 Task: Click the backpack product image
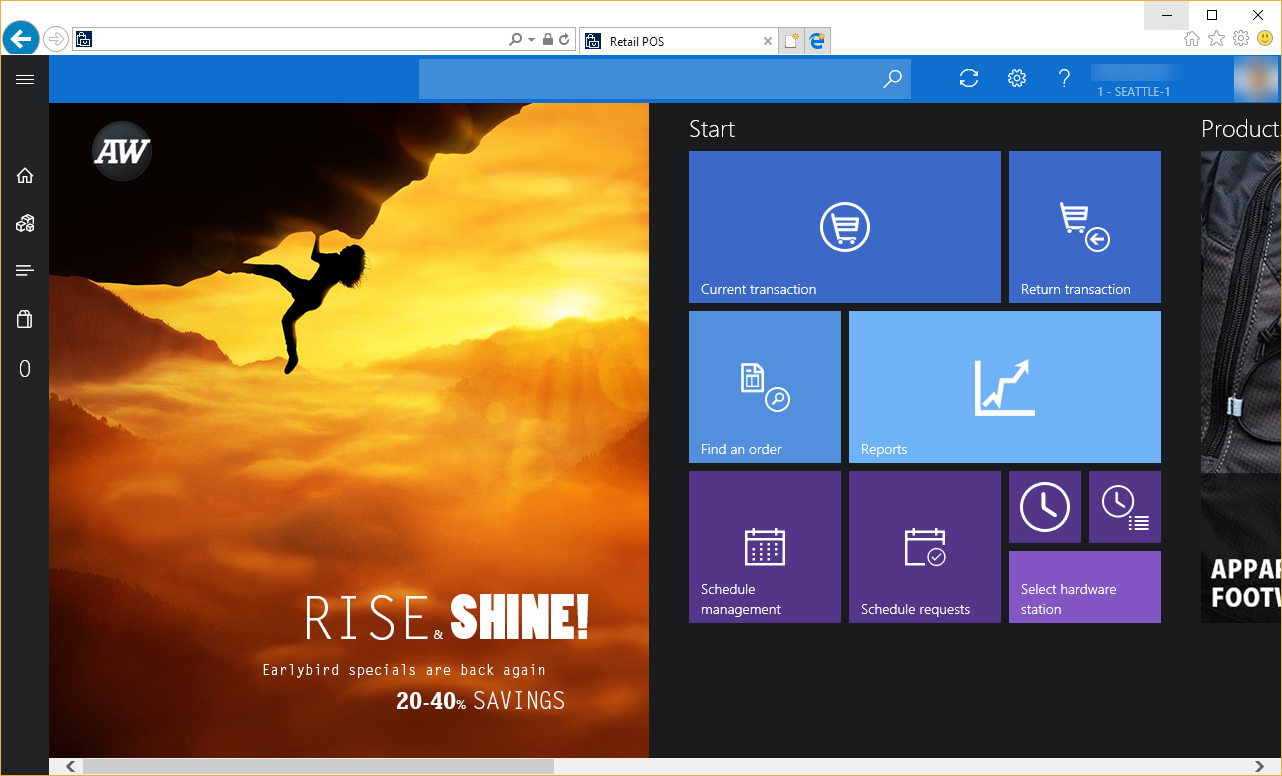1241,312
